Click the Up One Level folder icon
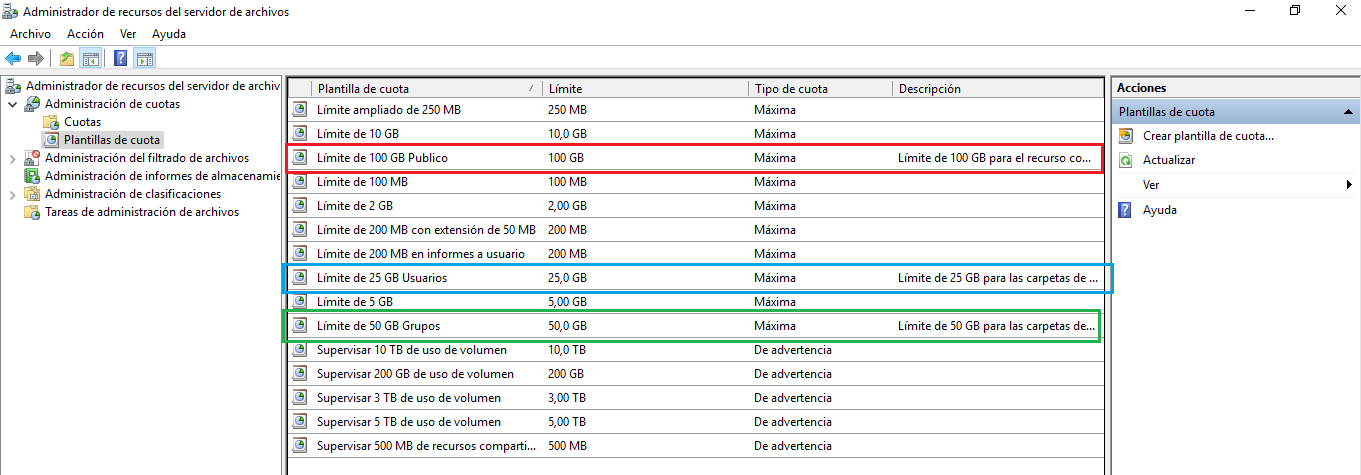 [67, 58]
